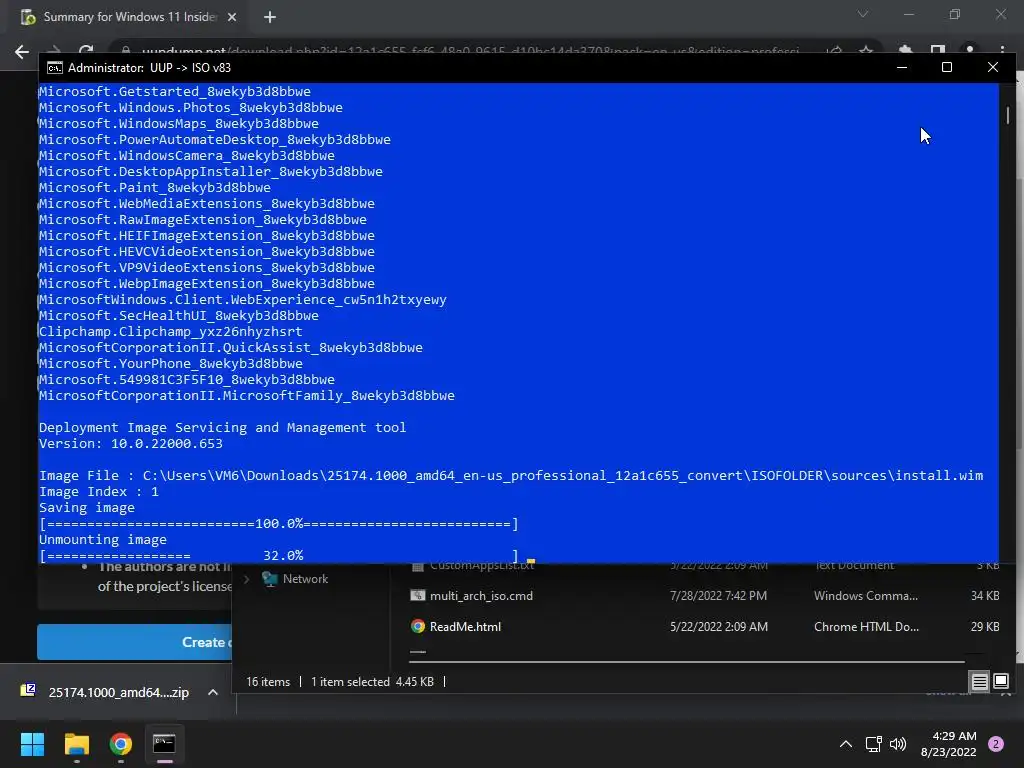Viewport: 1024px width, 768px height.
Task: Click the volume speaker tray icon
Action: [898, 744]
